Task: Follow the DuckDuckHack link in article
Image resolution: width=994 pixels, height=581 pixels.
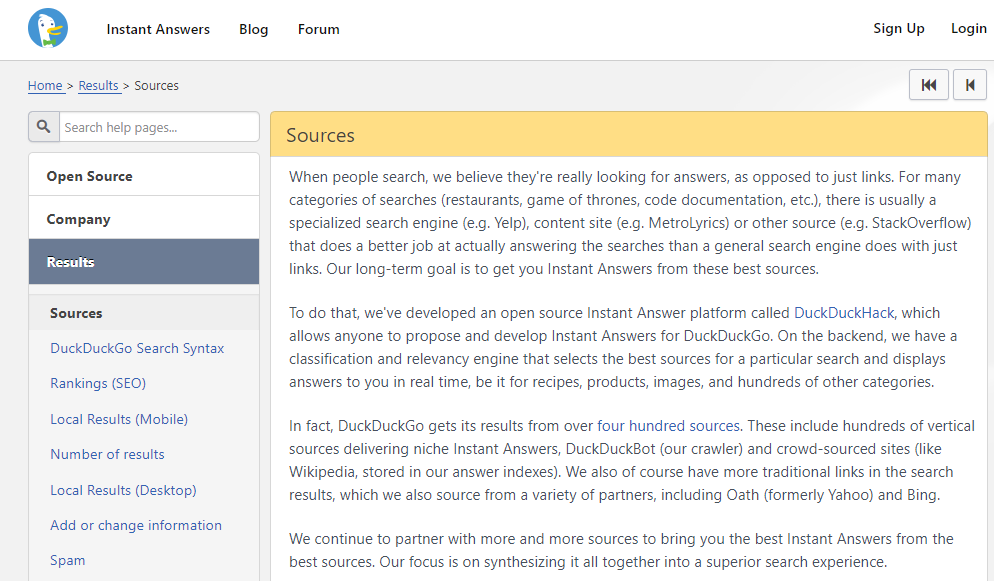Action: point(844,313)
